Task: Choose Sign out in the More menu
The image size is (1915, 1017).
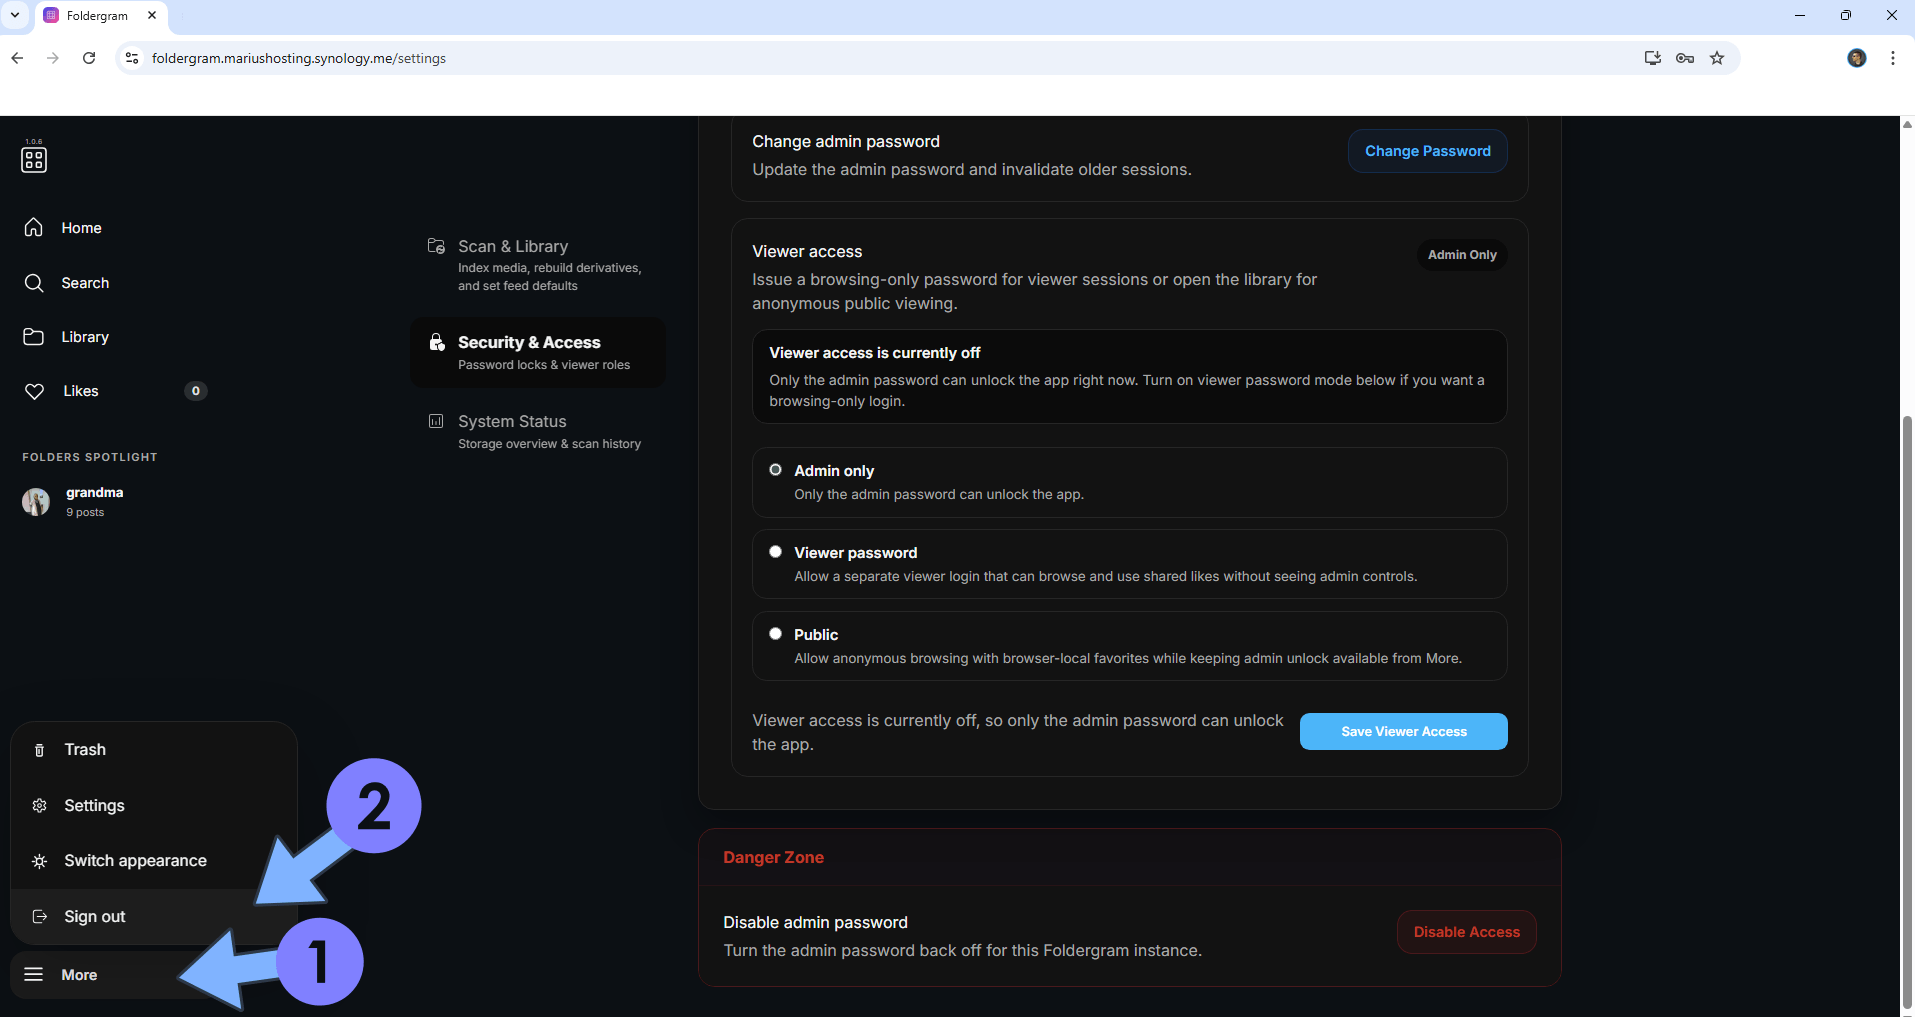Action: click(94, 917)
